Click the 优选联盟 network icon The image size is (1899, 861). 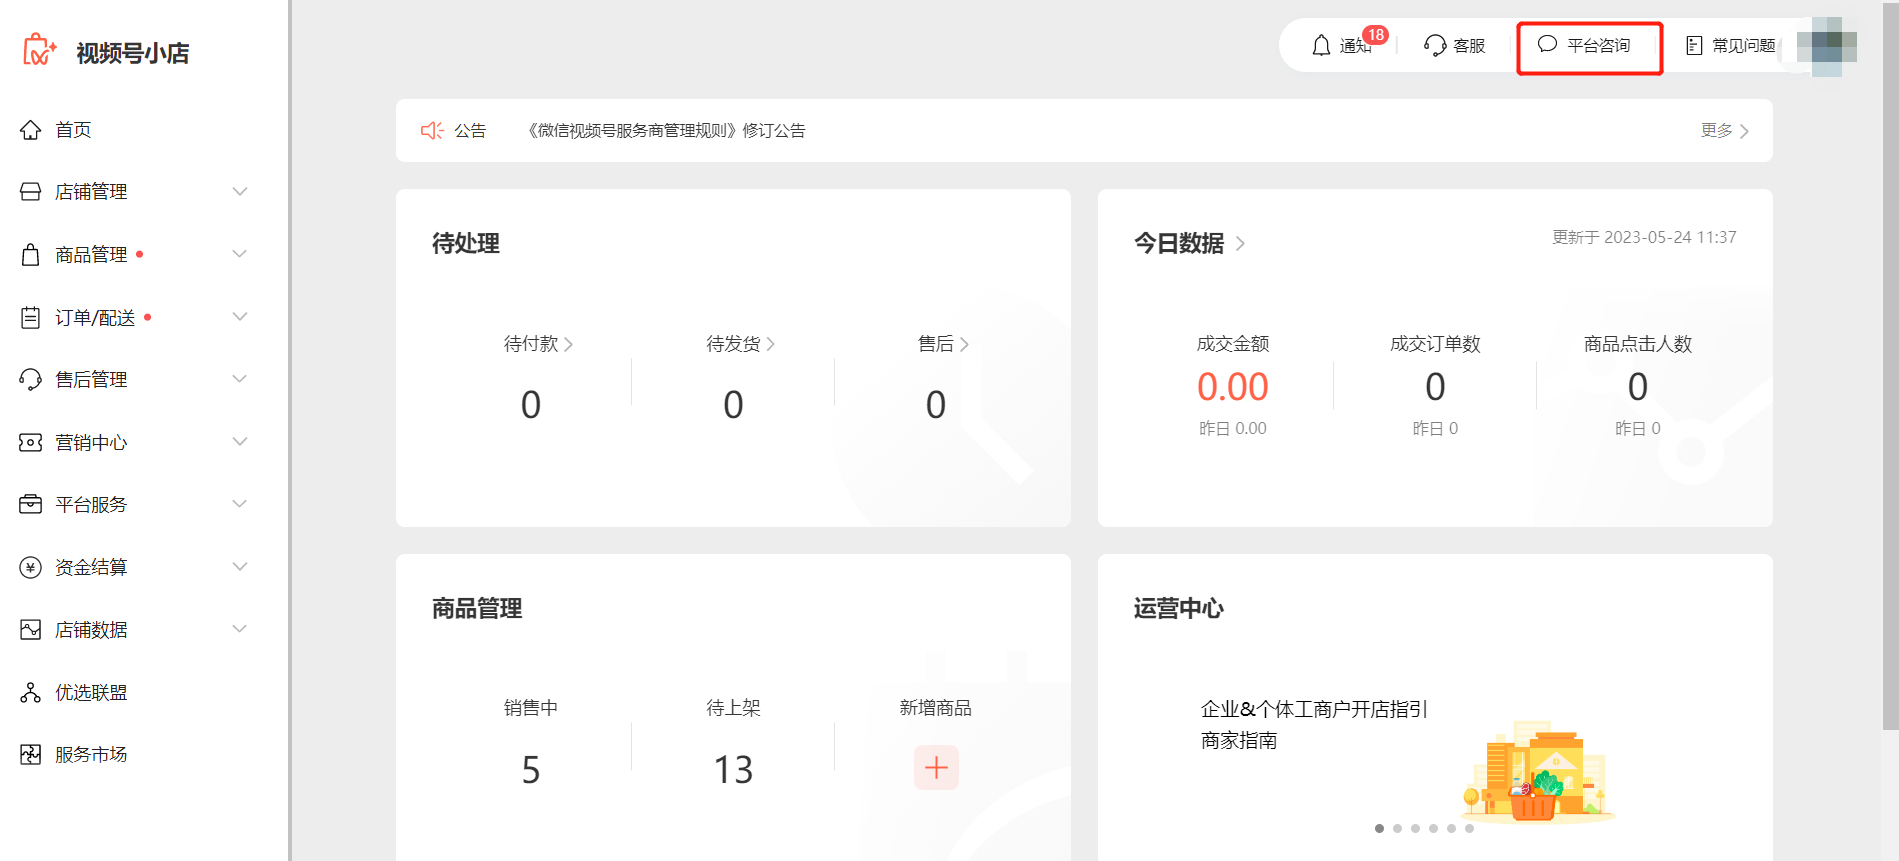(31, 693)
